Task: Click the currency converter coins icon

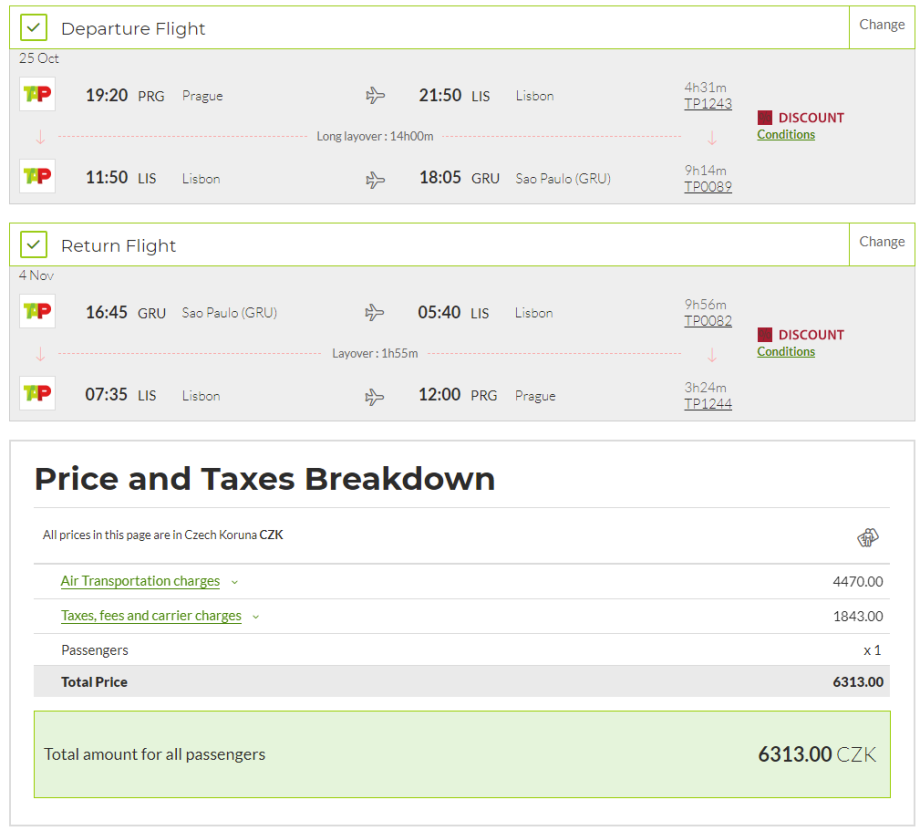Action: point(867,538)
